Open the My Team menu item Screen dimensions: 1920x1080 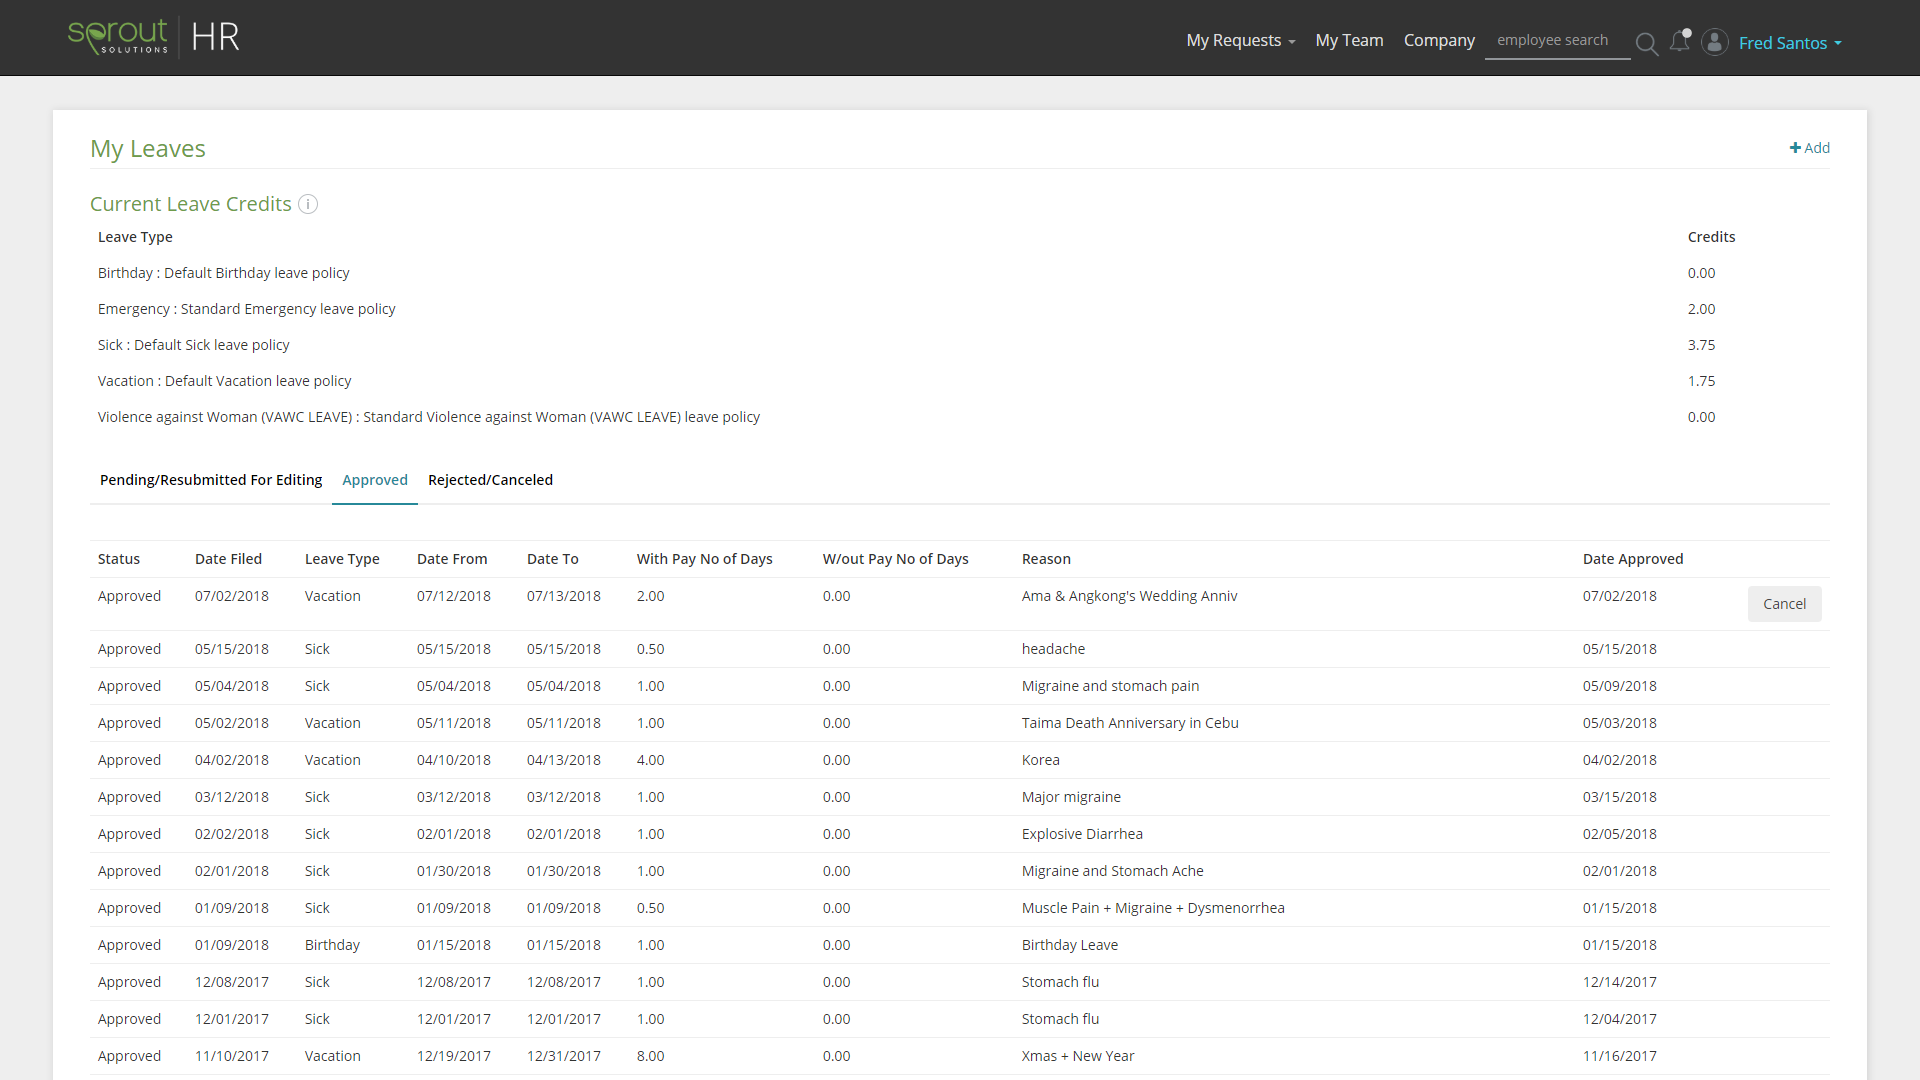(1349, 41)
